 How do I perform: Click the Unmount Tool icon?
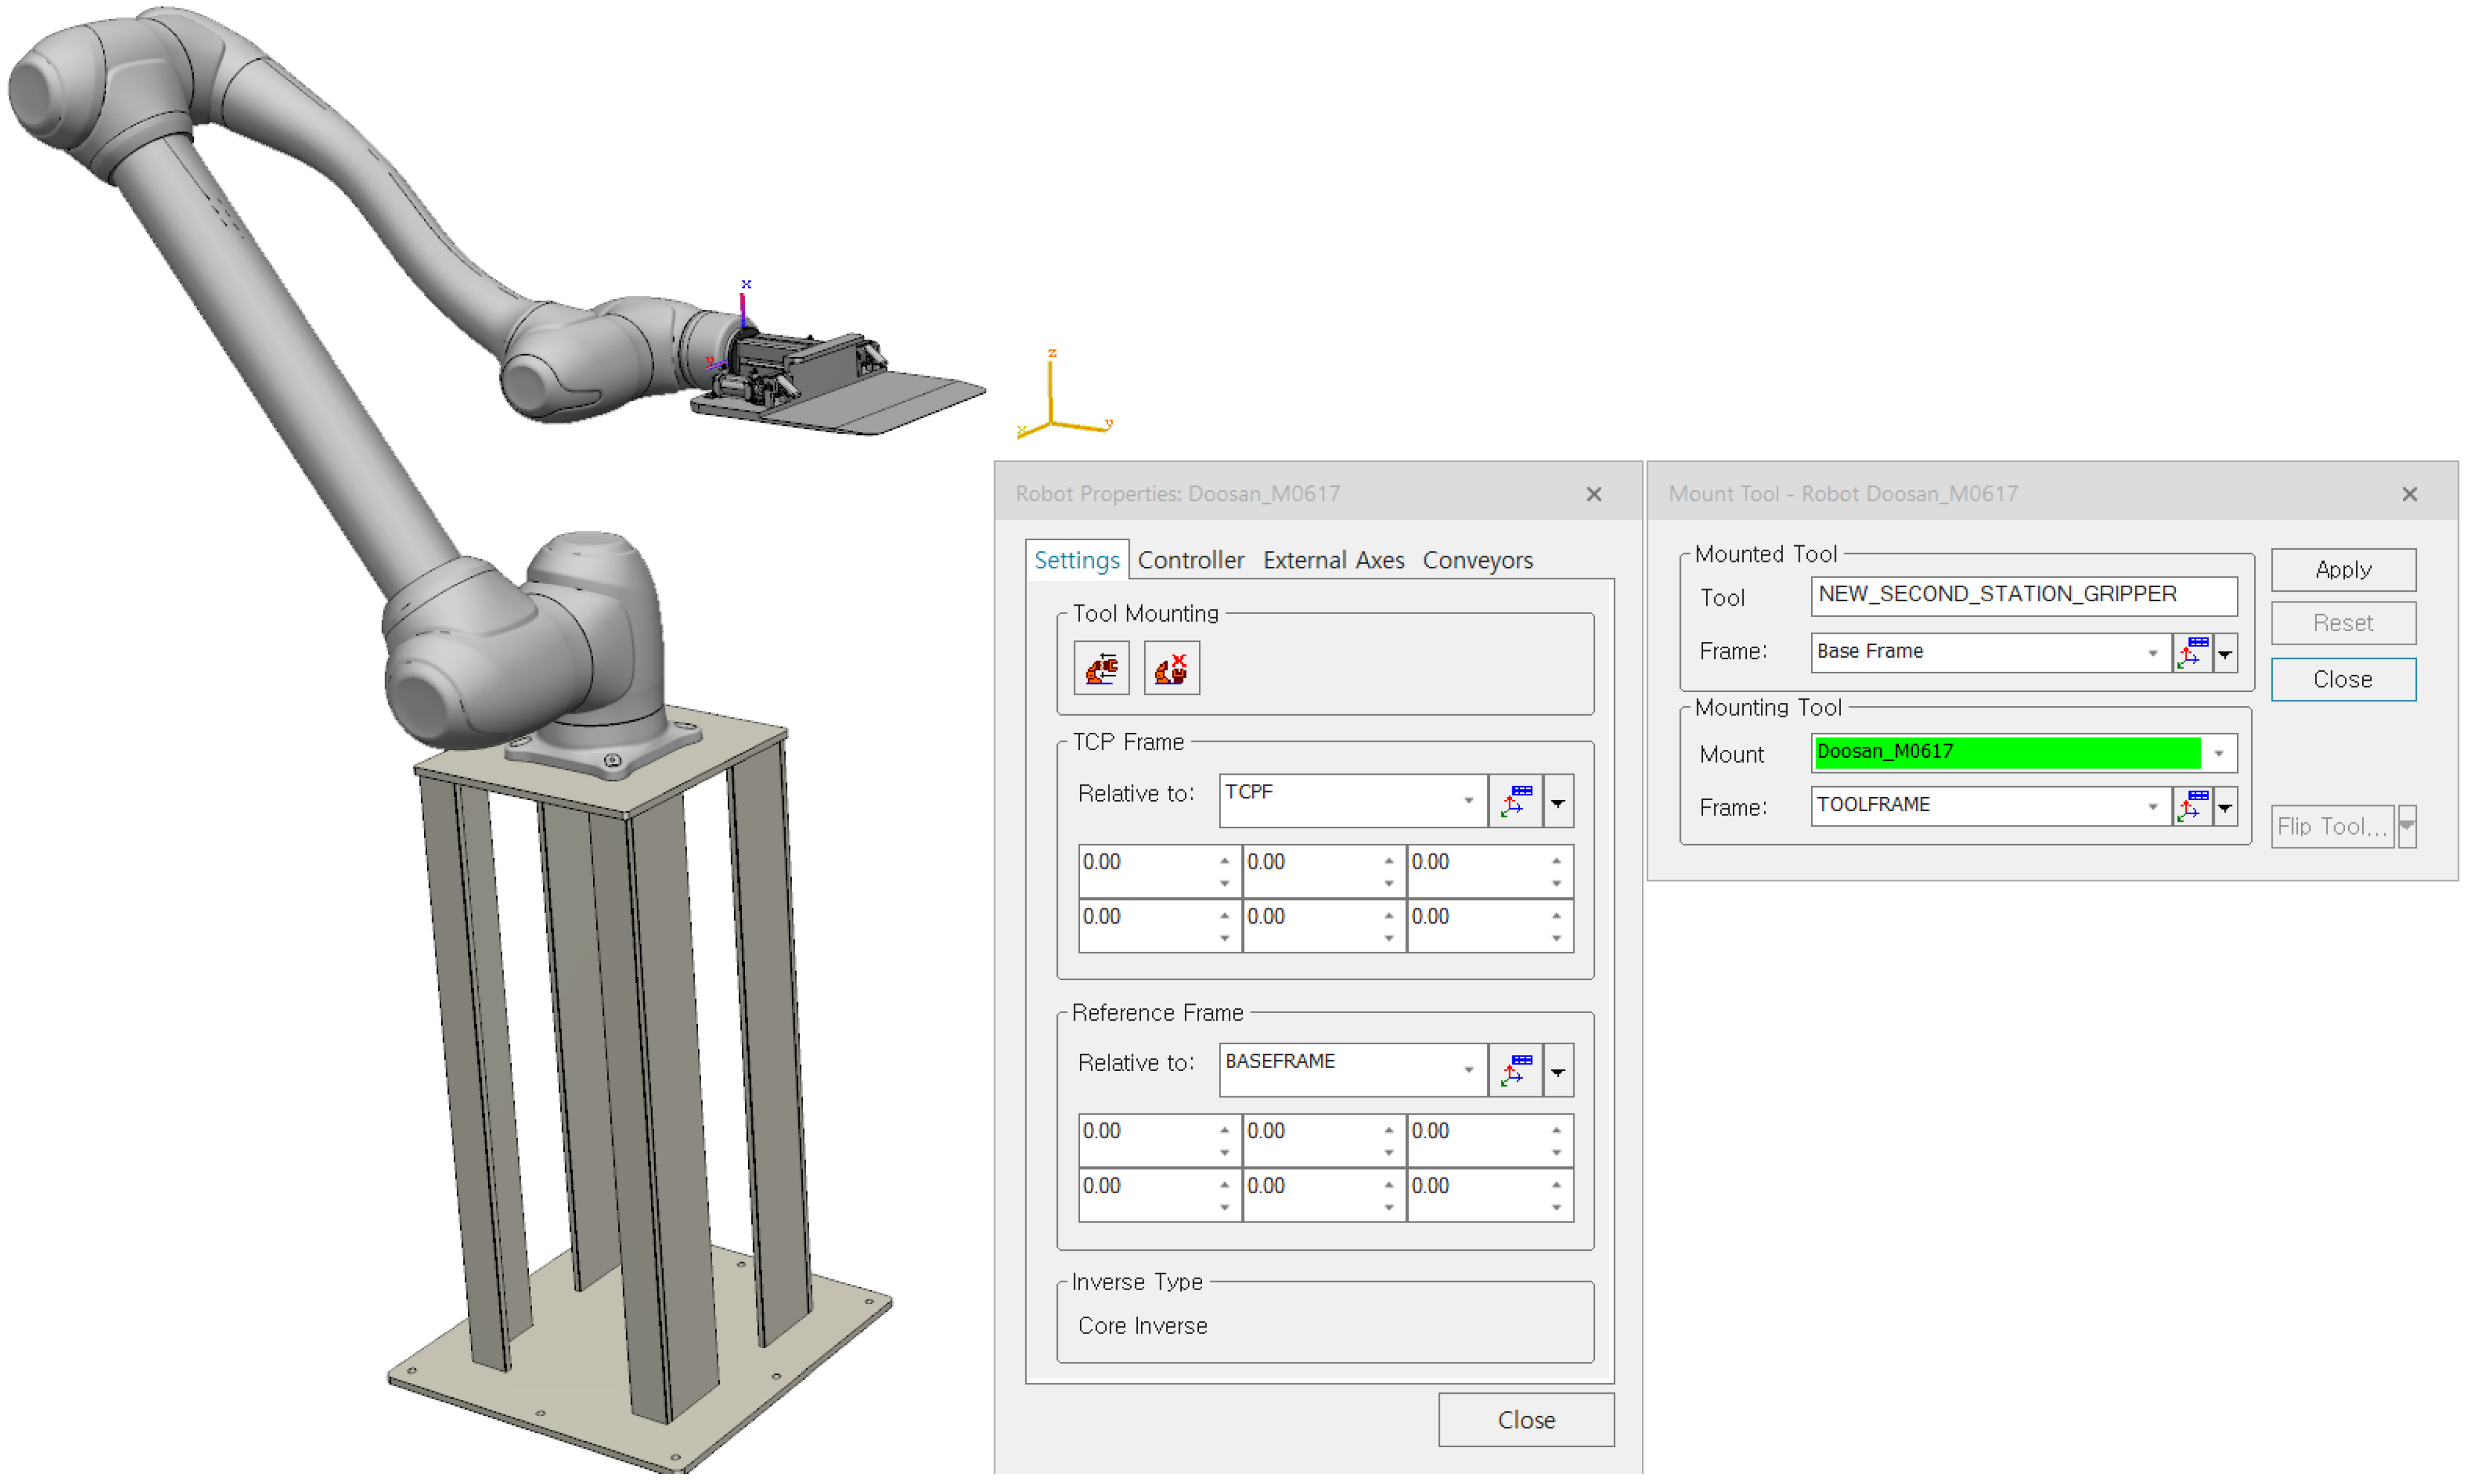pyautogui.click(x=1171, y=669)
